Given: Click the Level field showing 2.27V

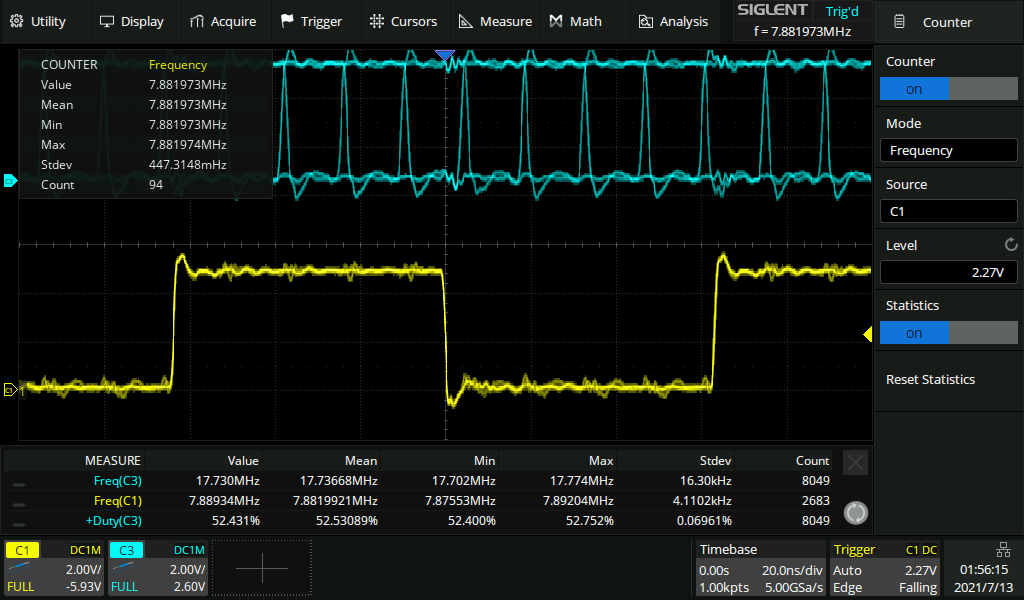Looking at the screenshot, I should (x=948, y=272).
